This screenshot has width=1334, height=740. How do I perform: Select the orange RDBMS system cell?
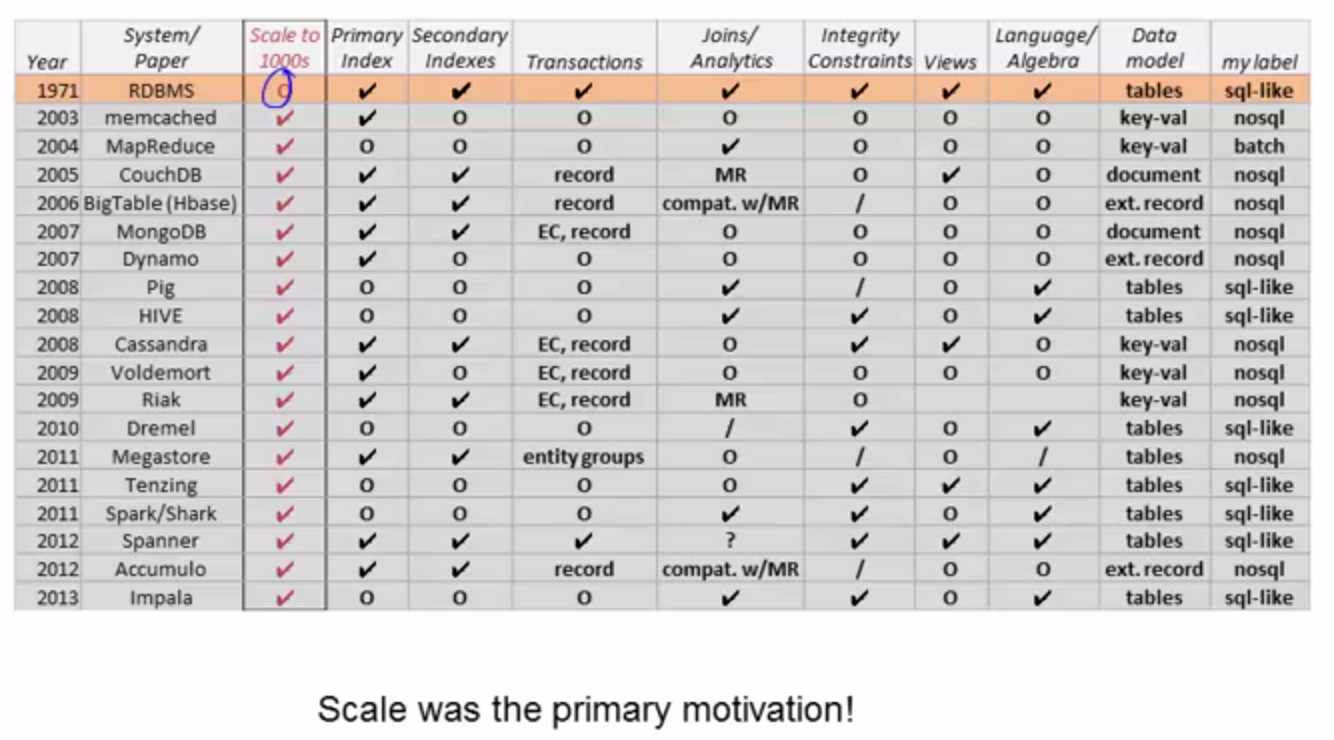coord(161,90)
